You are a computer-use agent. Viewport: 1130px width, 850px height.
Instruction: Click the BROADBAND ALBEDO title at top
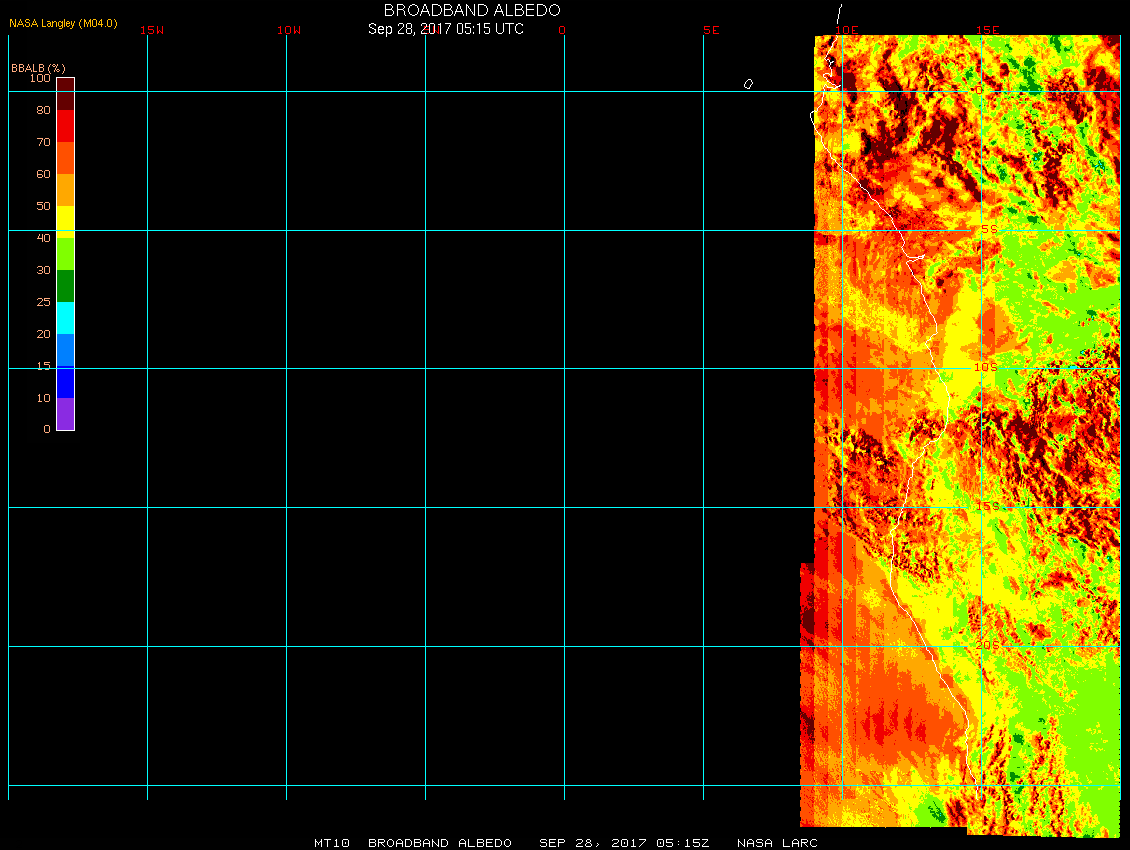point(472,10)
